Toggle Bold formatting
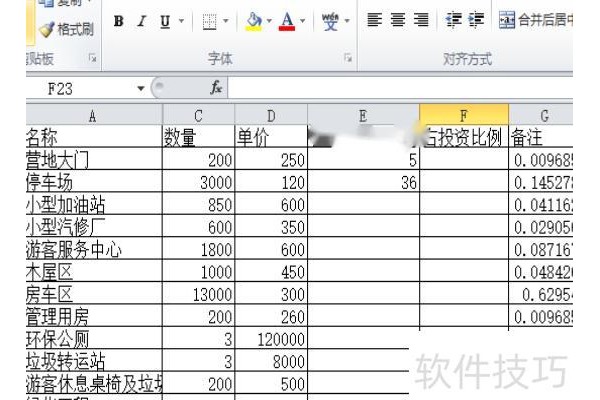The height and width of the screenshot is (400, 600). pos(119,21)
